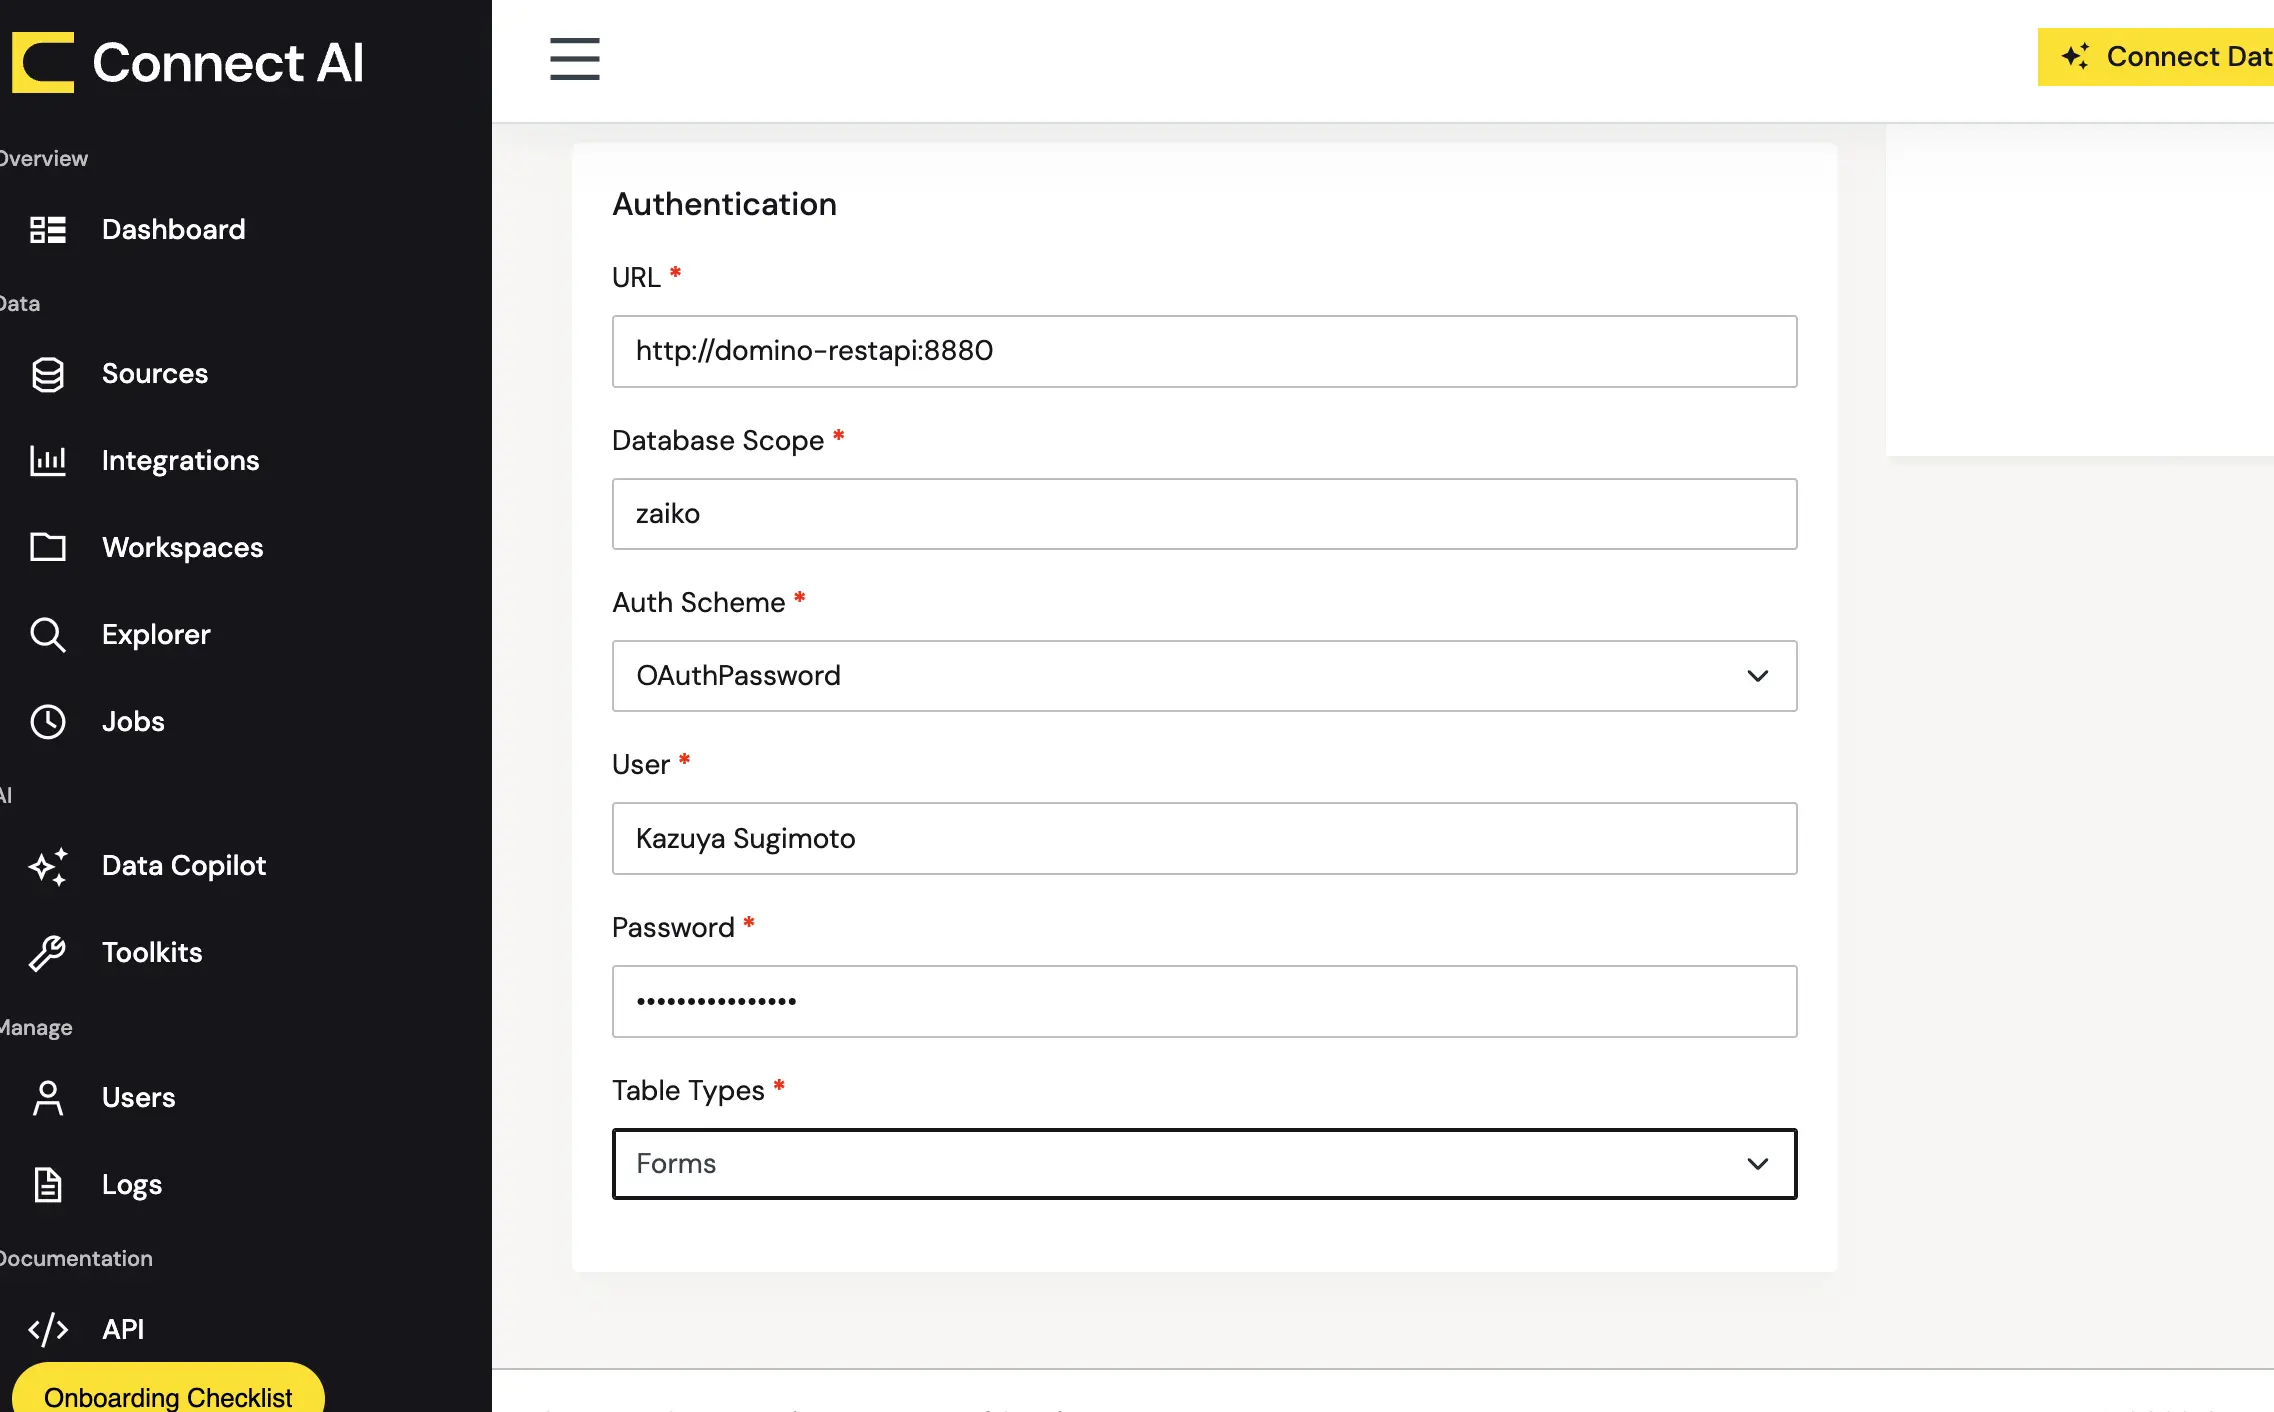Image resolution: width=2274 pixels, height=1412 pixels.
Task: Click the Connect Data button
Action: point(2155,57)
